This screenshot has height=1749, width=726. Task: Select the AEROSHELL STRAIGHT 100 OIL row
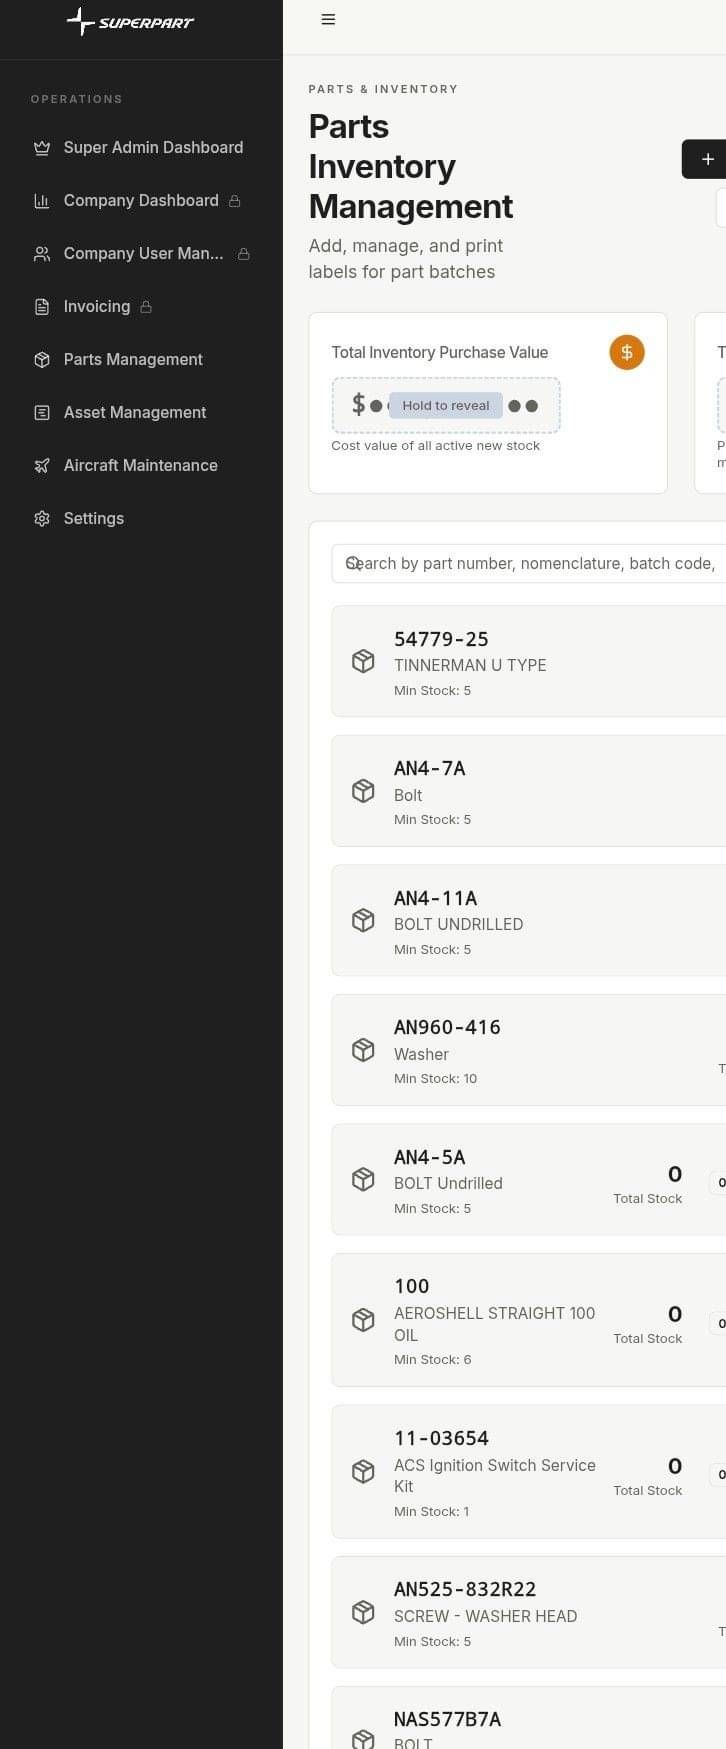pyautogui.click(x=529, y=1320)
